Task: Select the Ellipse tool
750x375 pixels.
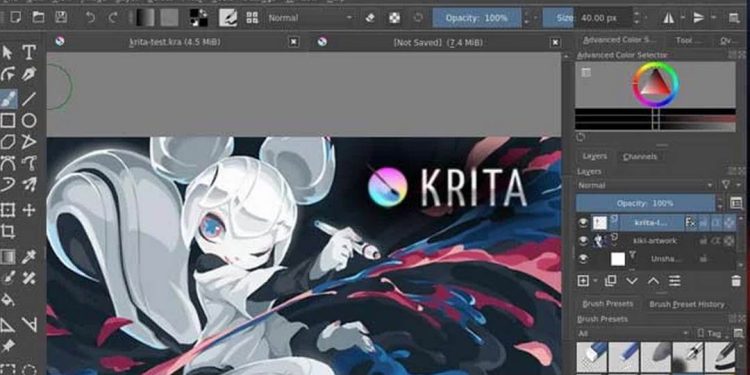Action: (x=29, y=121)
